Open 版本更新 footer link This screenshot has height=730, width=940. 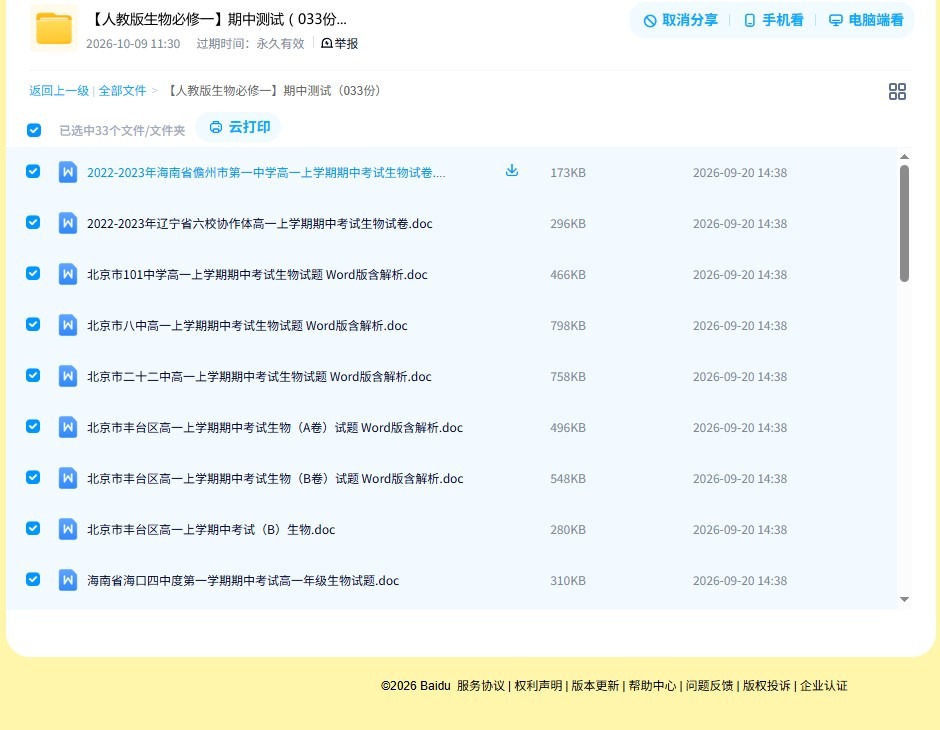[595, 686]
